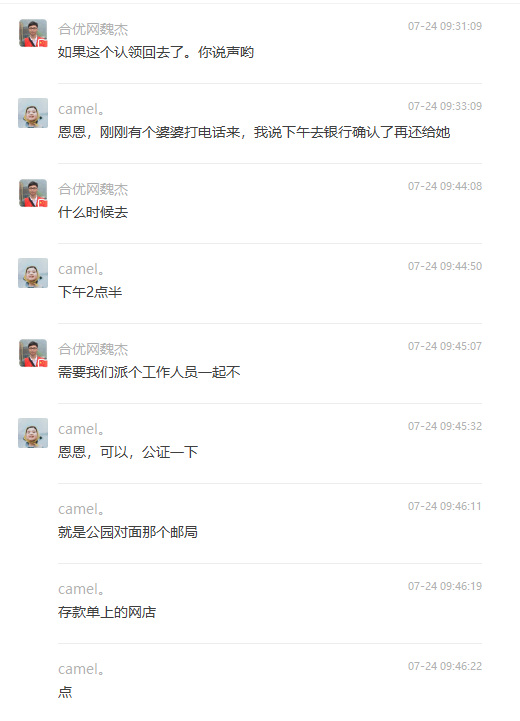Click 合优网魏杰 avatar at 09:45:07 message
The width and height of the screenshot is (520, 721).
(33, 353)
